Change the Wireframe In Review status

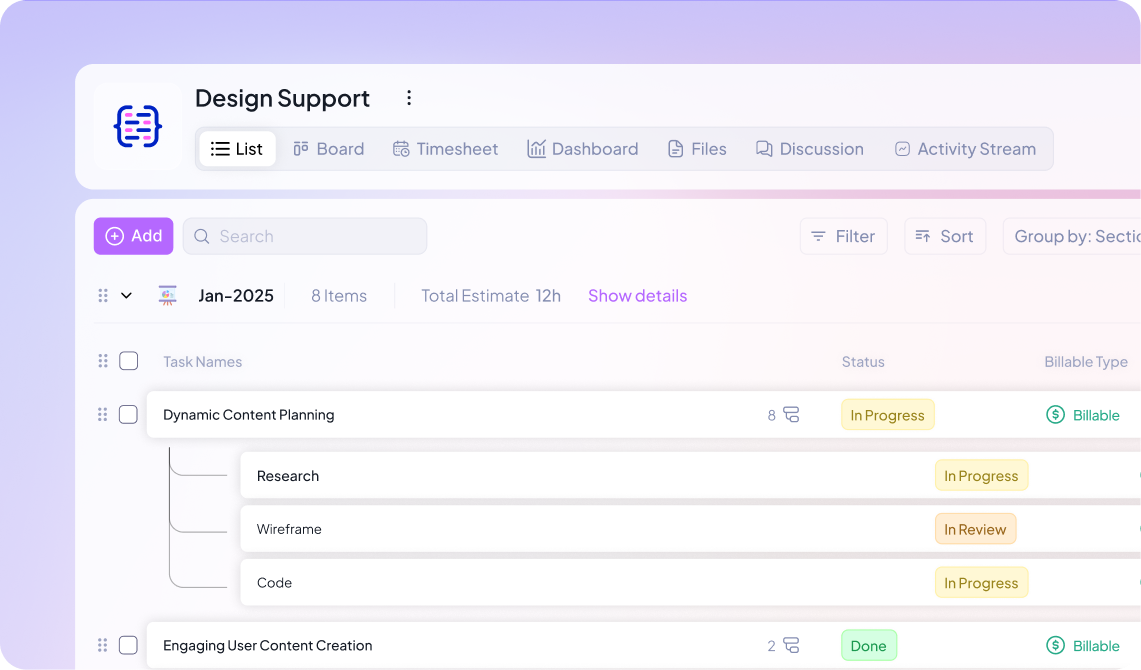pos(976,530)
